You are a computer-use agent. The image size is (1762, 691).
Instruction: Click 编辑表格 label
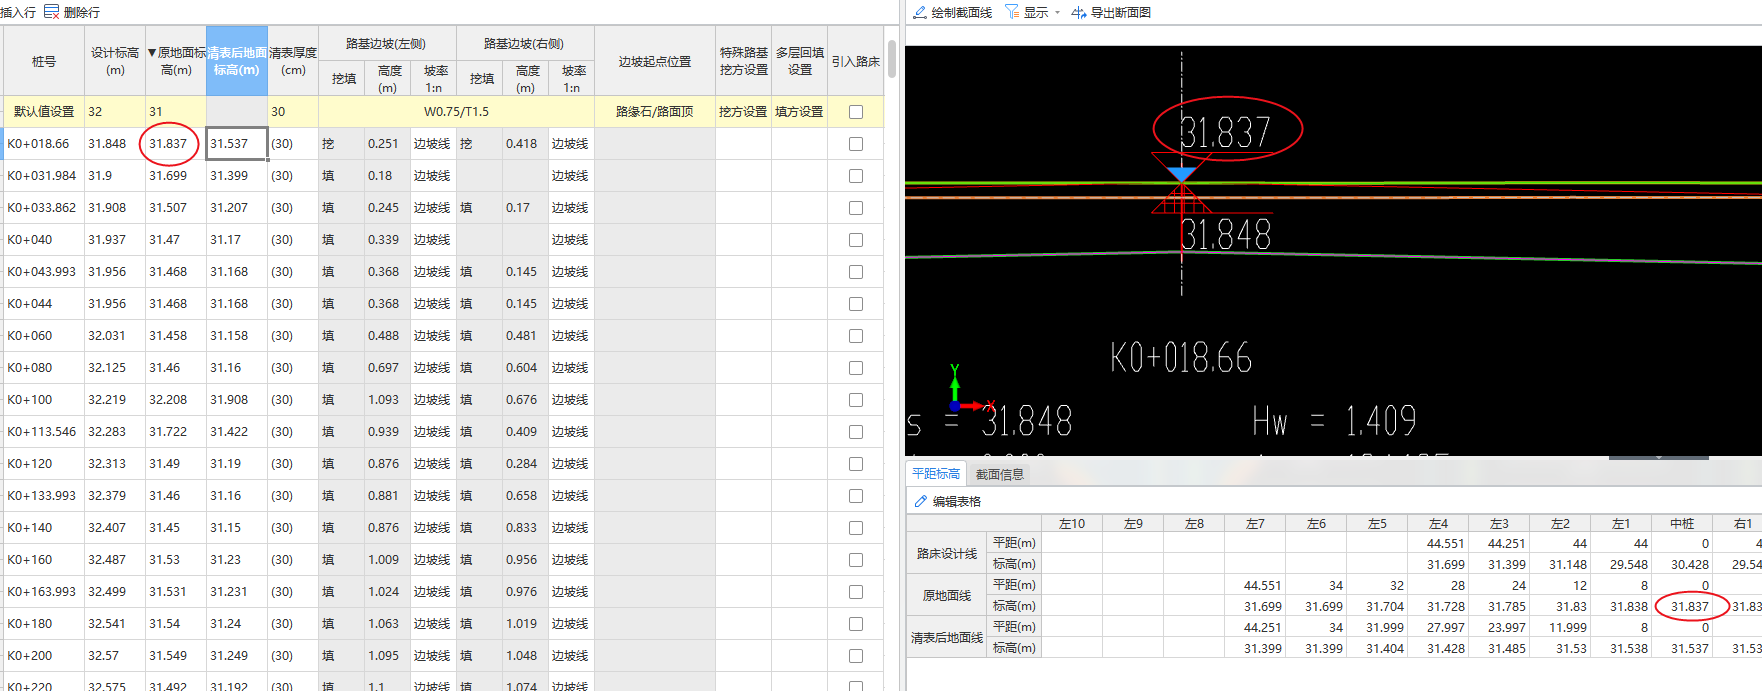point(957,501)
